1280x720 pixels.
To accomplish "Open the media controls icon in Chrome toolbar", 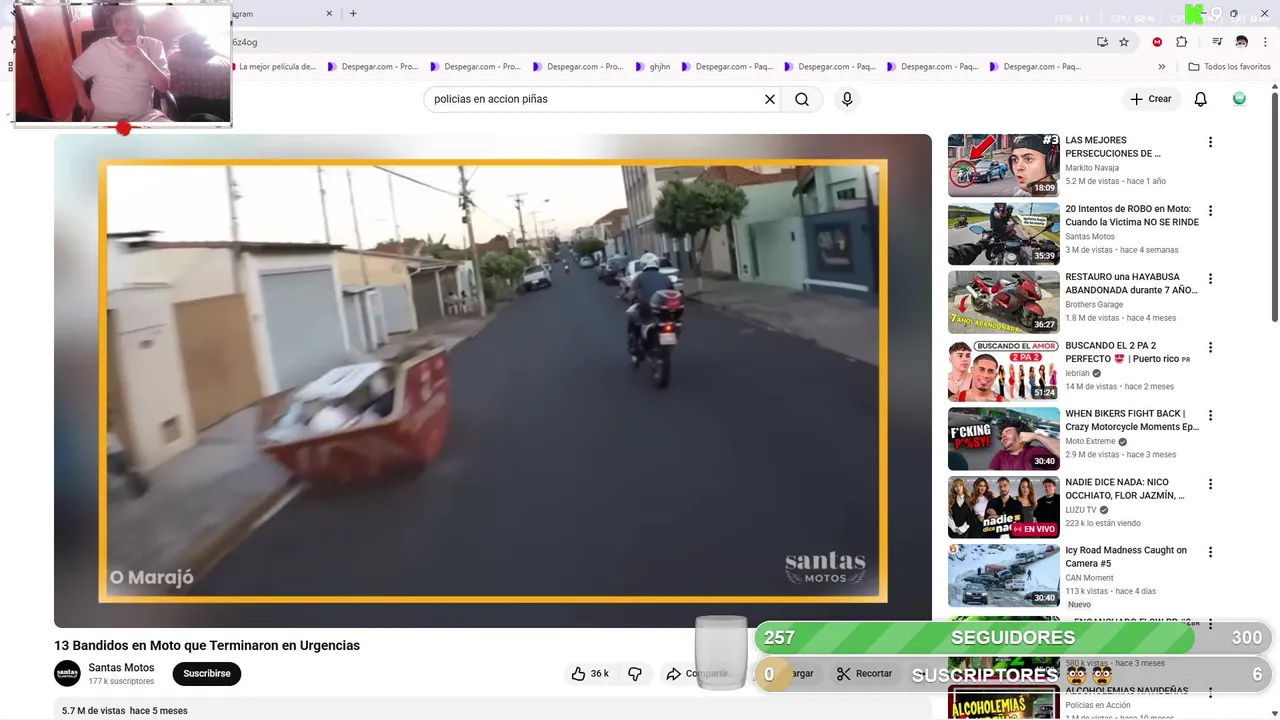I will click(1217, 42).
